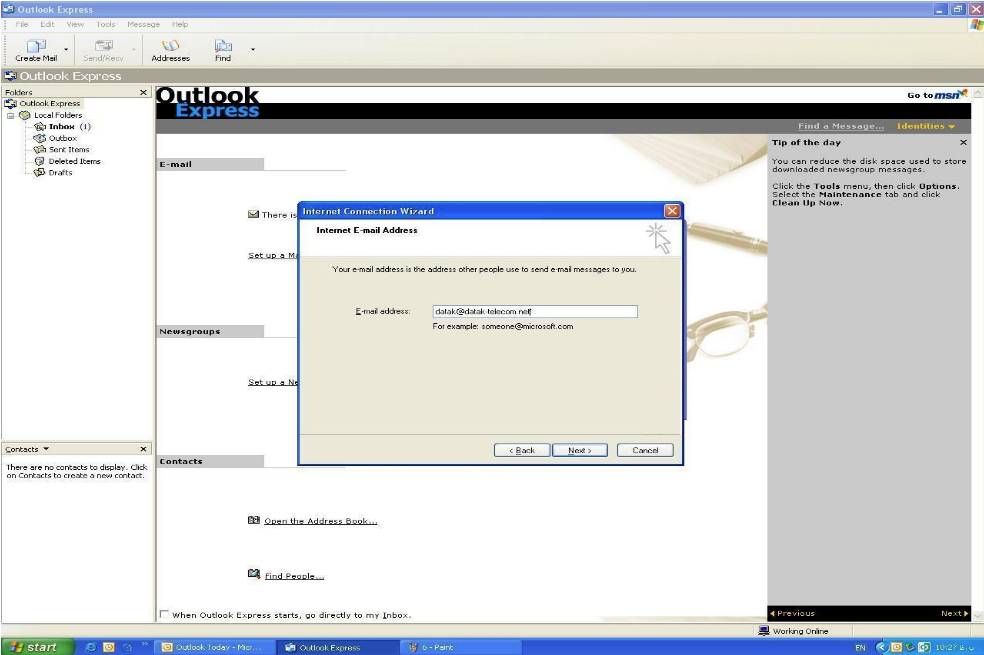Open the File menu

(22, 24)
